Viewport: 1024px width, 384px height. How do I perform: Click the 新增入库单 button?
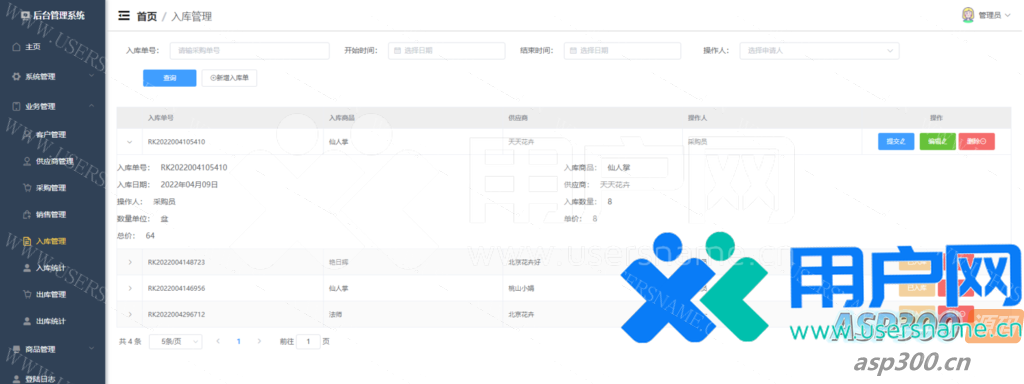[229, 78]
